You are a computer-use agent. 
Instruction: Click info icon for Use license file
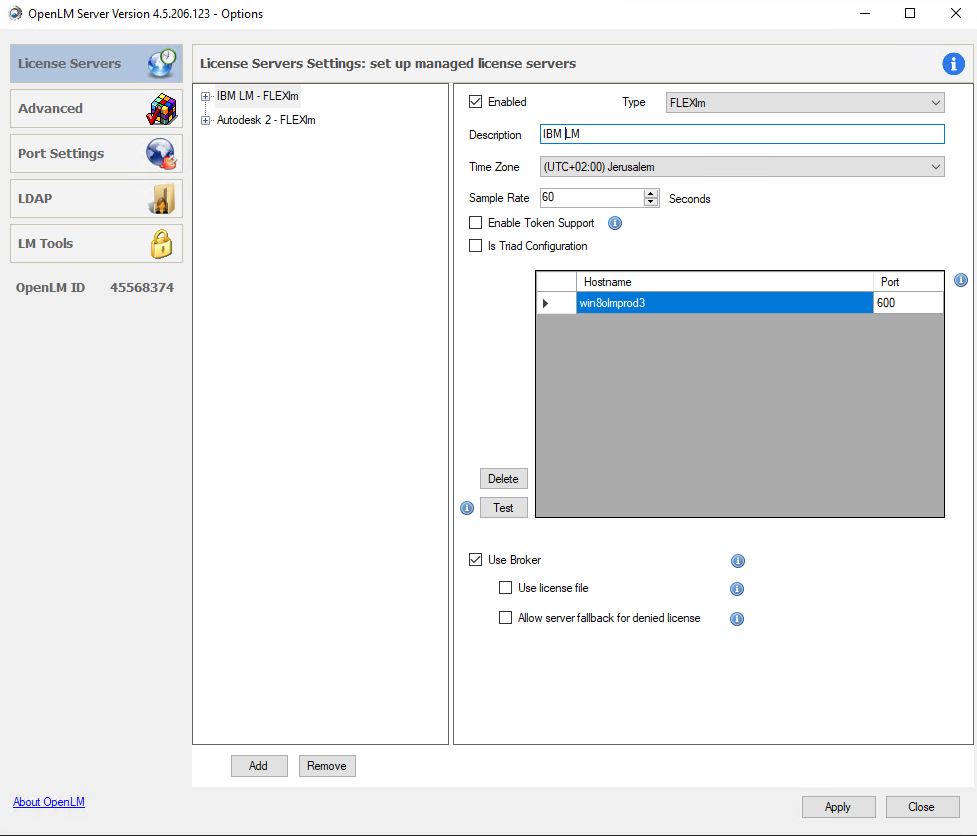(737, 589)
